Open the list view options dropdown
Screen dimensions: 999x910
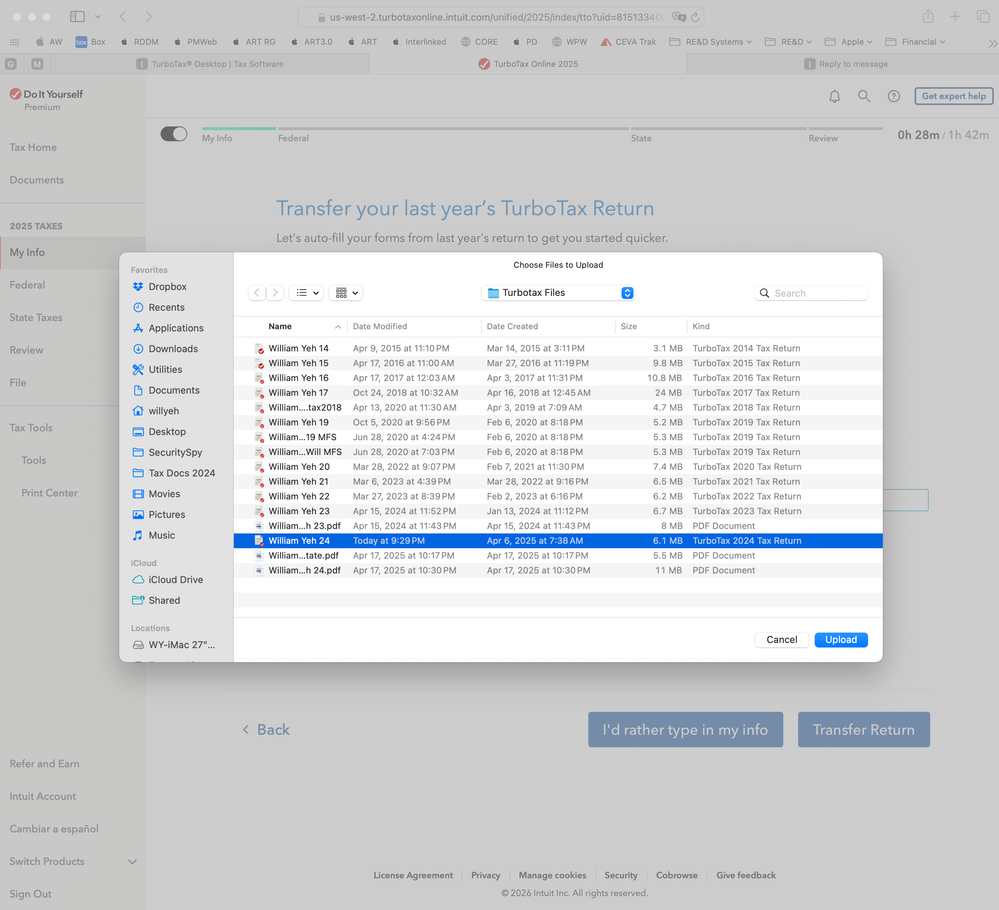click(x=306, y=293)
